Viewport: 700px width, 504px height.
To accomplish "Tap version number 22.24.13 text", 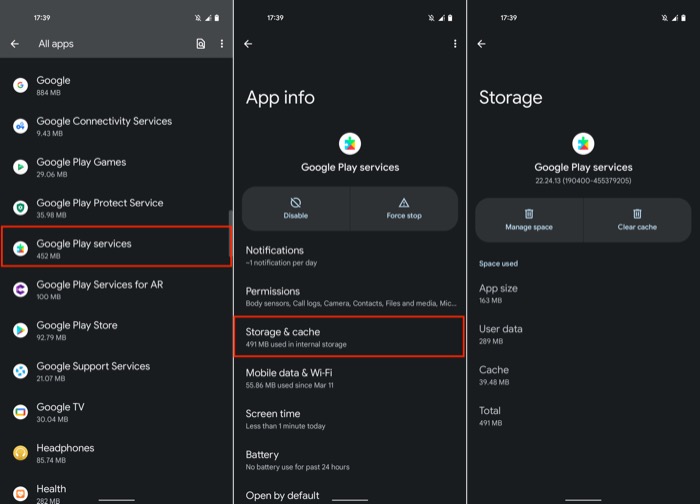I will [x=583, y=181].
